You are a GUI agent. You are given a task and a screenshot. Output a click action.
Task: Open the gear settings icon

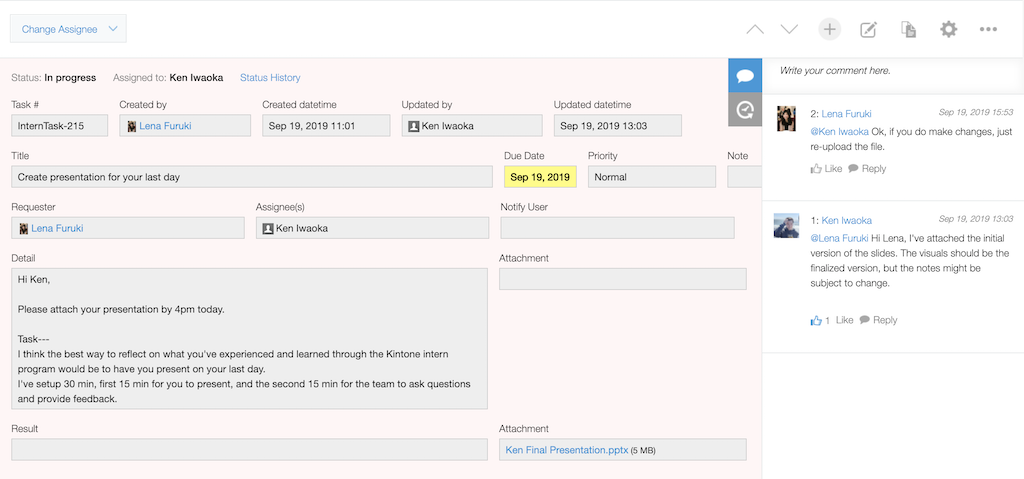948,29
